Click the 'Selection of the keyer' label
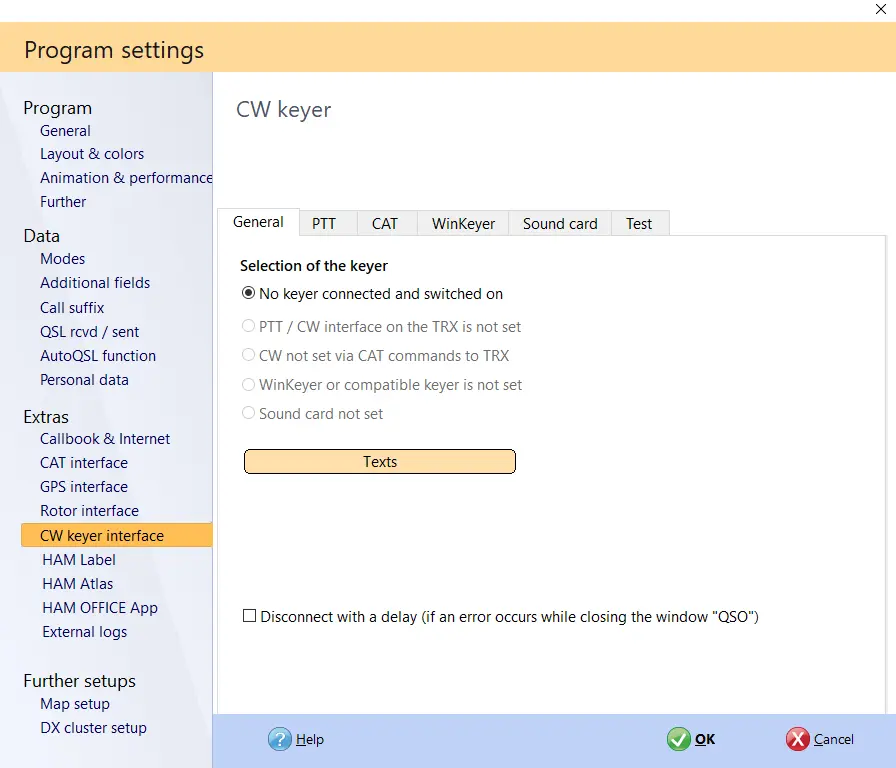This screenshot has width=896, height=768. [314, 266]
